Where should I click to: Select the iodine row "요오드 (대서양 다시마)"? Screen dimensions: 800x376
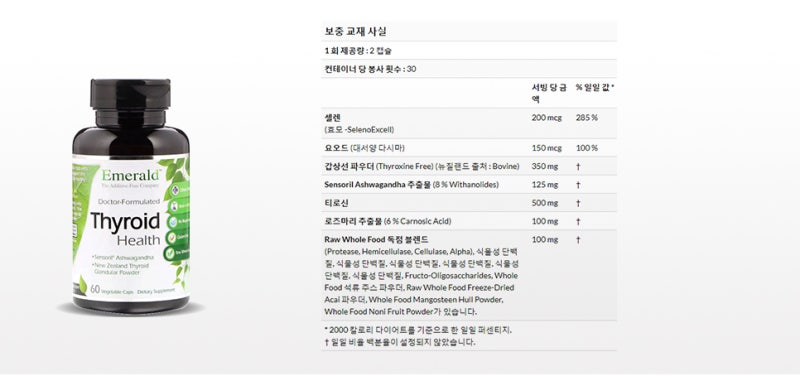coord(469,148)
